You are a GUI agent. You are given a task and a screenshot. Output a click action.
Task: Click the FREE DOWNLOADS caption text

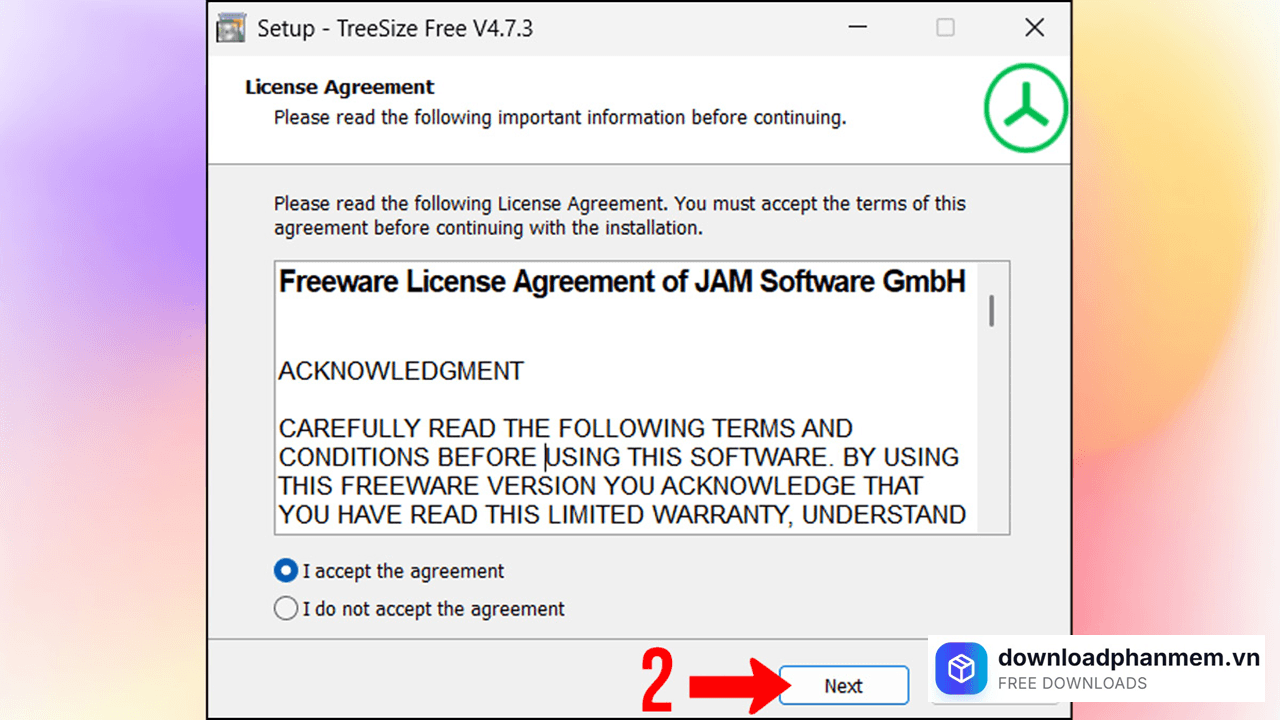pyautogui.click(x=1072, y=684)
